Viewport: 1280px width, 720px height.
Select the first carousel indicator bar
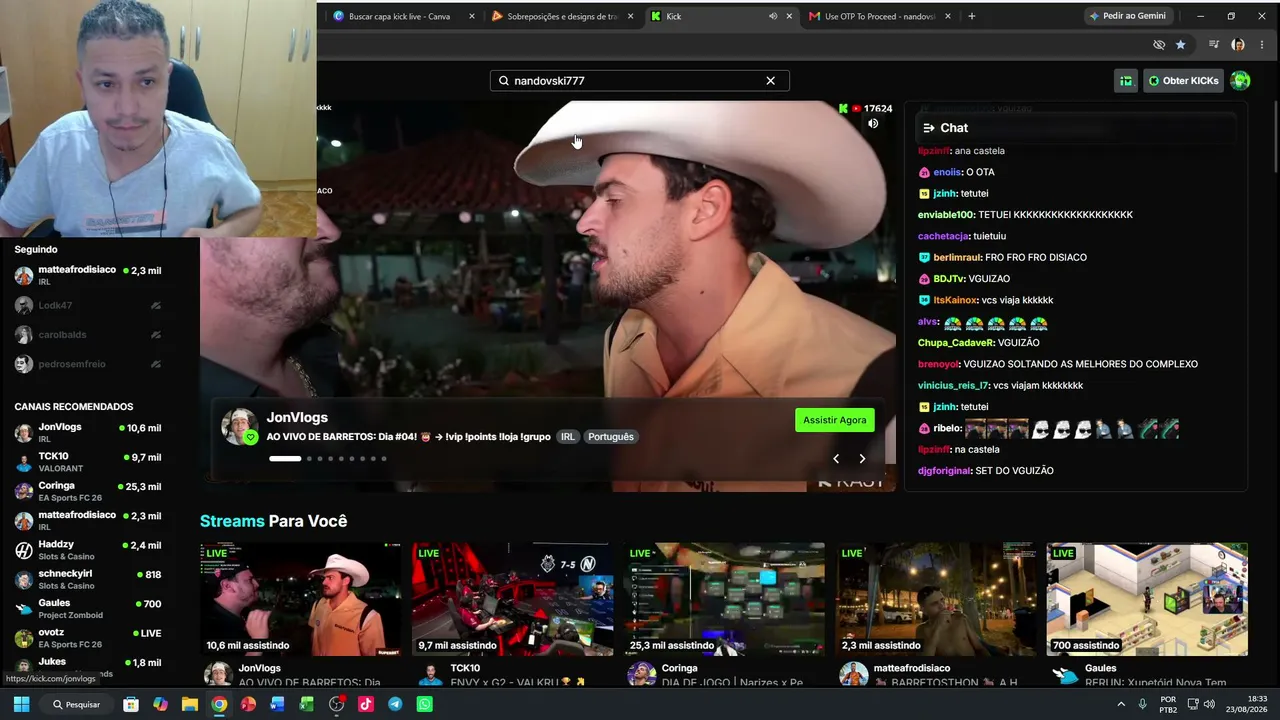click(x=285, y=459)
